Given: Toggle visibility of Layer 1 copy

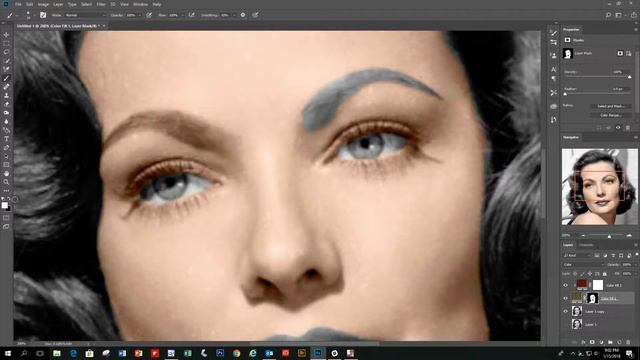Looking at the screenshot, I should click(x=566, y=311).
